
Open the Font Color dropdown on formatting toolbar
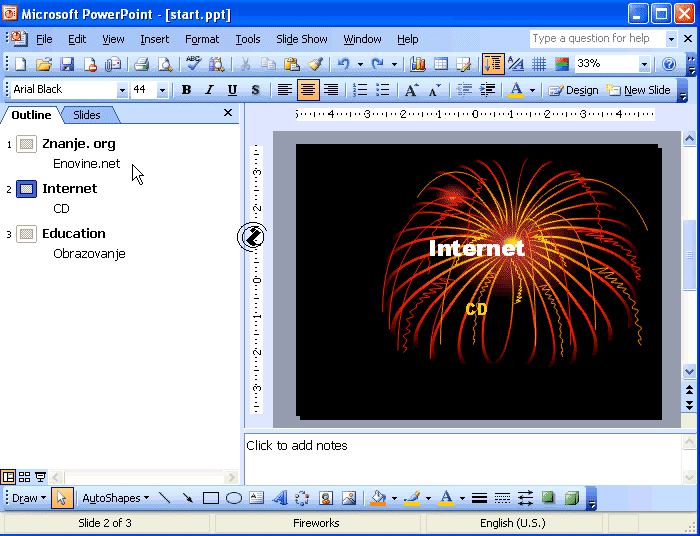532,90
